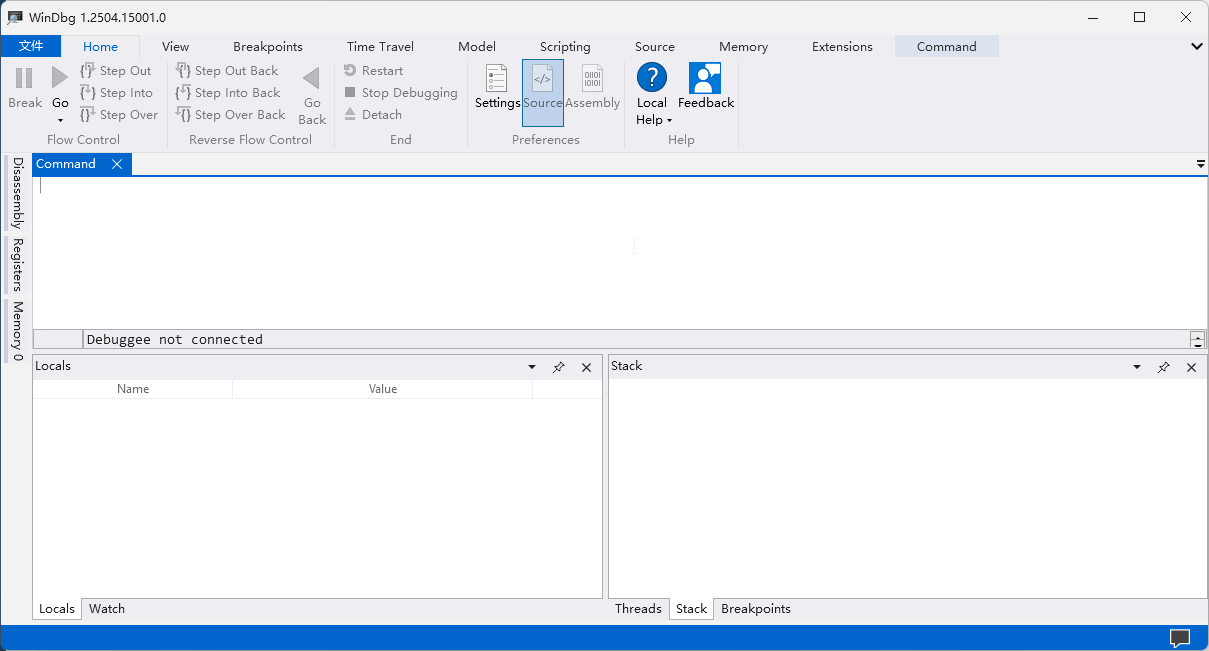Open the Source ribbon tab
Image resolution: width=1209 pixels, height=651 pixels.
click(655, 46)
